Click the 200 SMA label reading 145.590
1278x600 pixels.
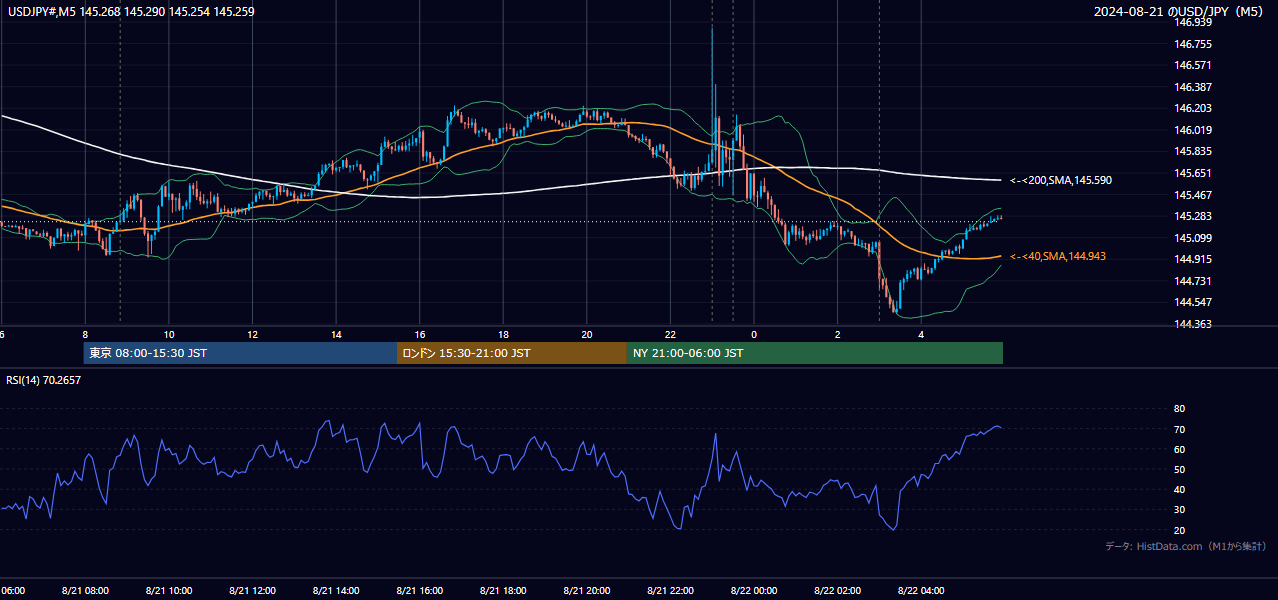pyautogui.click(x=1061, y=181)
